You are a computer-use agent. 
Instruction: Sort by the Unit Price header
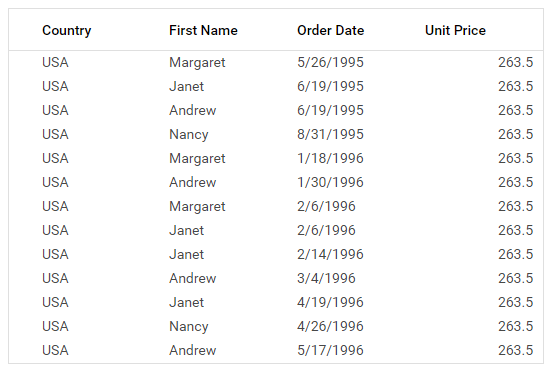point(455,31)
